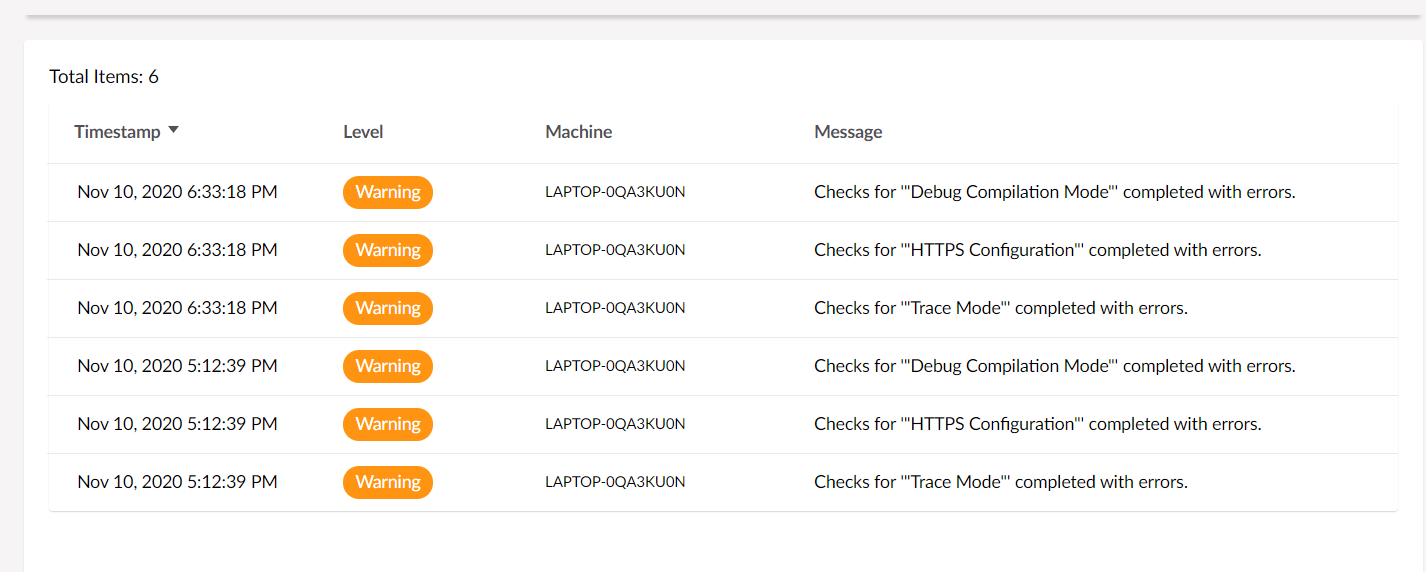Click the Message column header
Viewport: 1426px width, 572px height.
click(848, 132)
